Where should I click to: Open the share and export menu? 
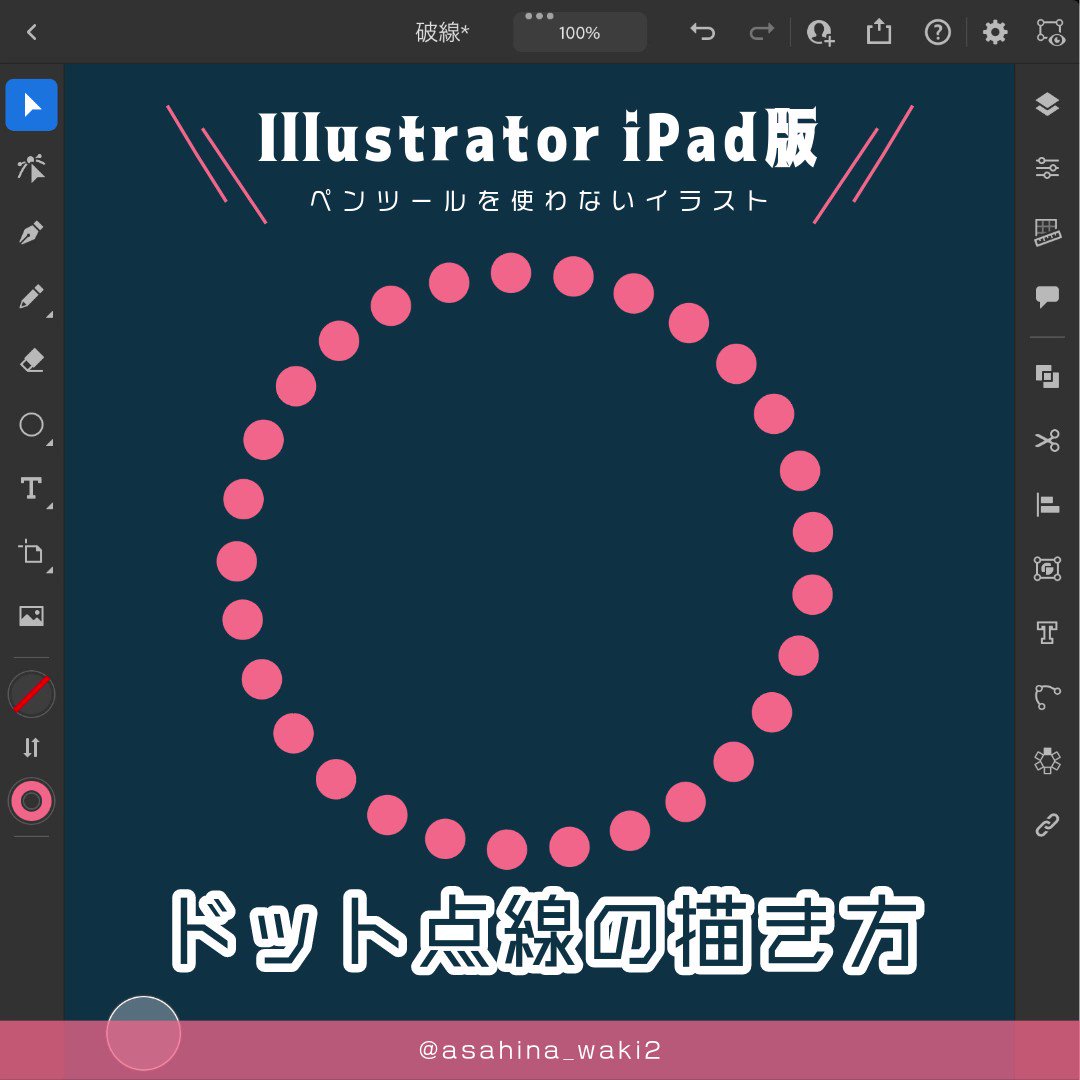click(879, 32)
